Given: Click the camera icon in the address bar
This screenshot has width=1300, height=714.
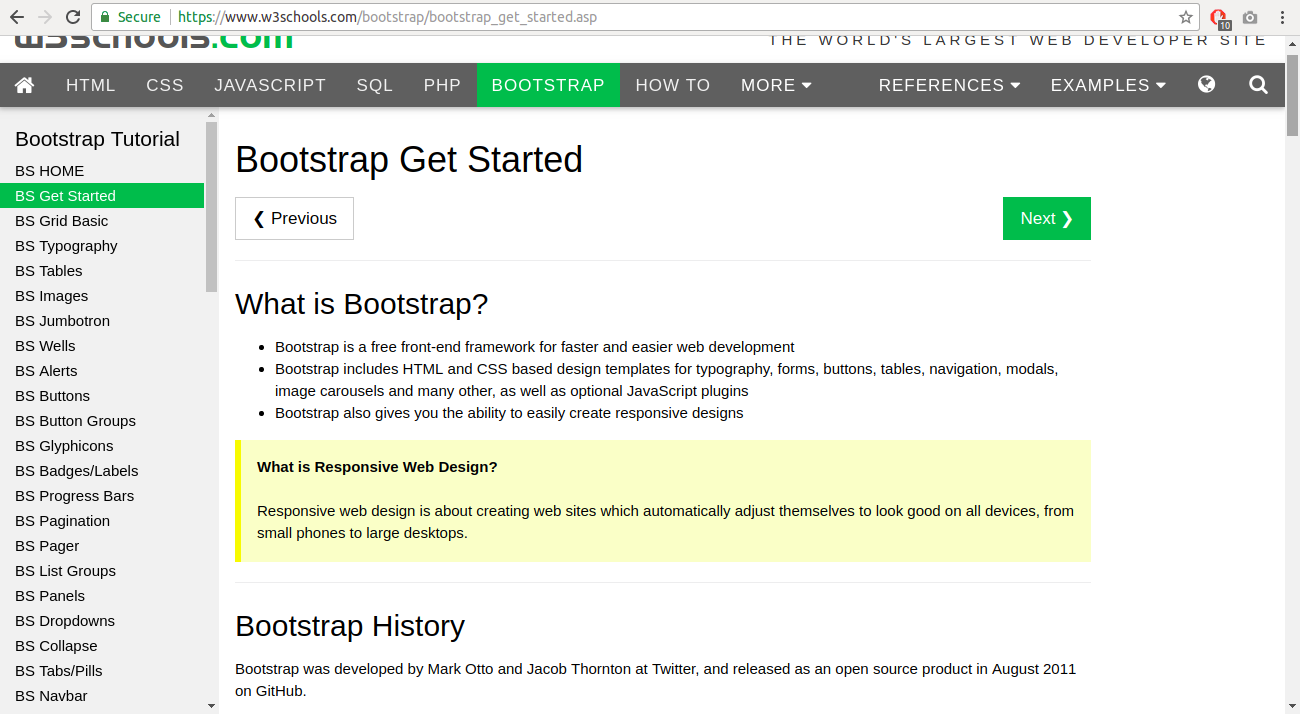Looking at the screenshot, I should click(x=1250, y=17).
